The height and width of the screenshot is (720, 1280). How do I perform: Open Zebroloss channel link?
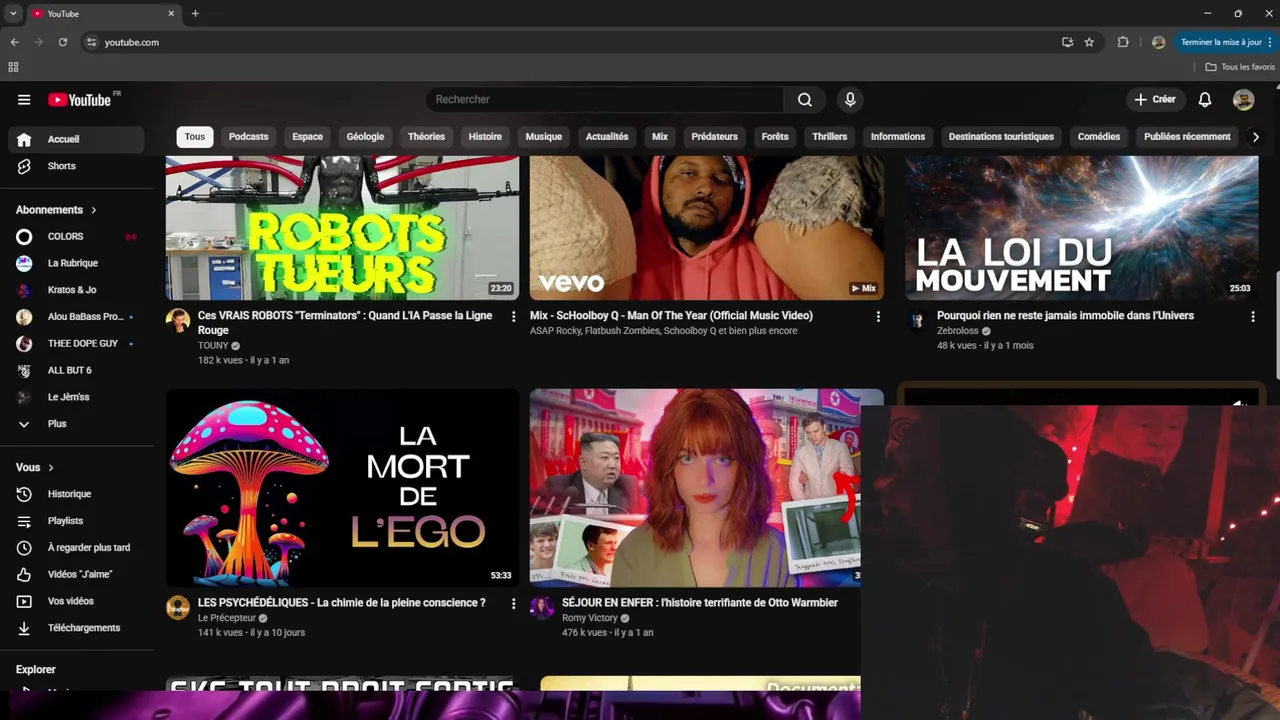(957, 330)
